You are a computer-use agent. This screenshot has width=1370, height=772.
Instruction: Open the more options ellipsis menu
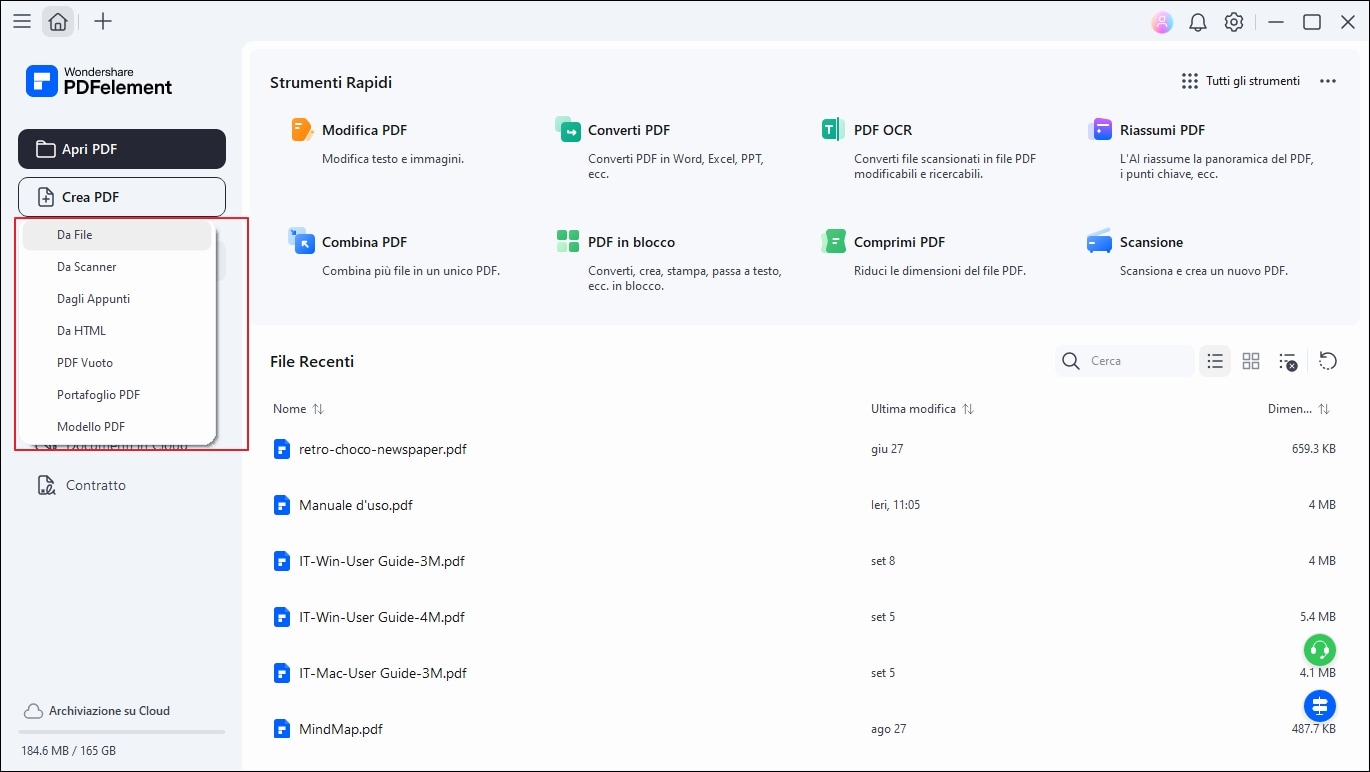[x=1328, y=81]
